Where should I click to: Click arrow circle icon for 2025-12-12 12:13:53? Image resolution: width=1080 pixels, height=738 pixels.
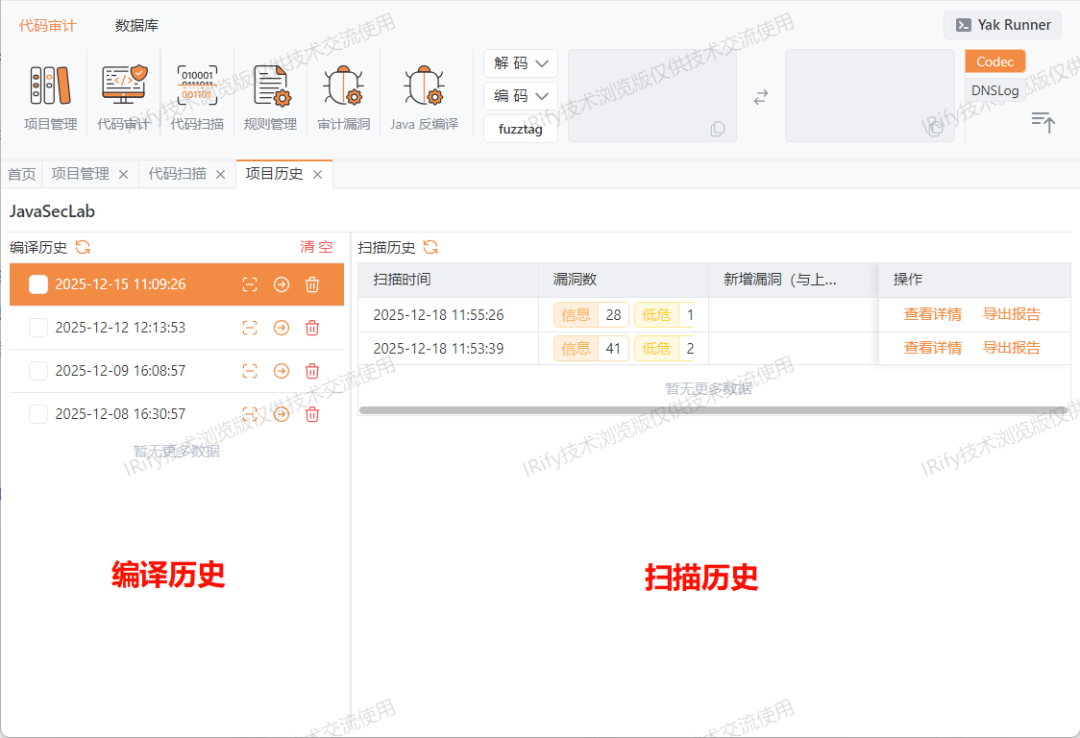pos(281,328)
